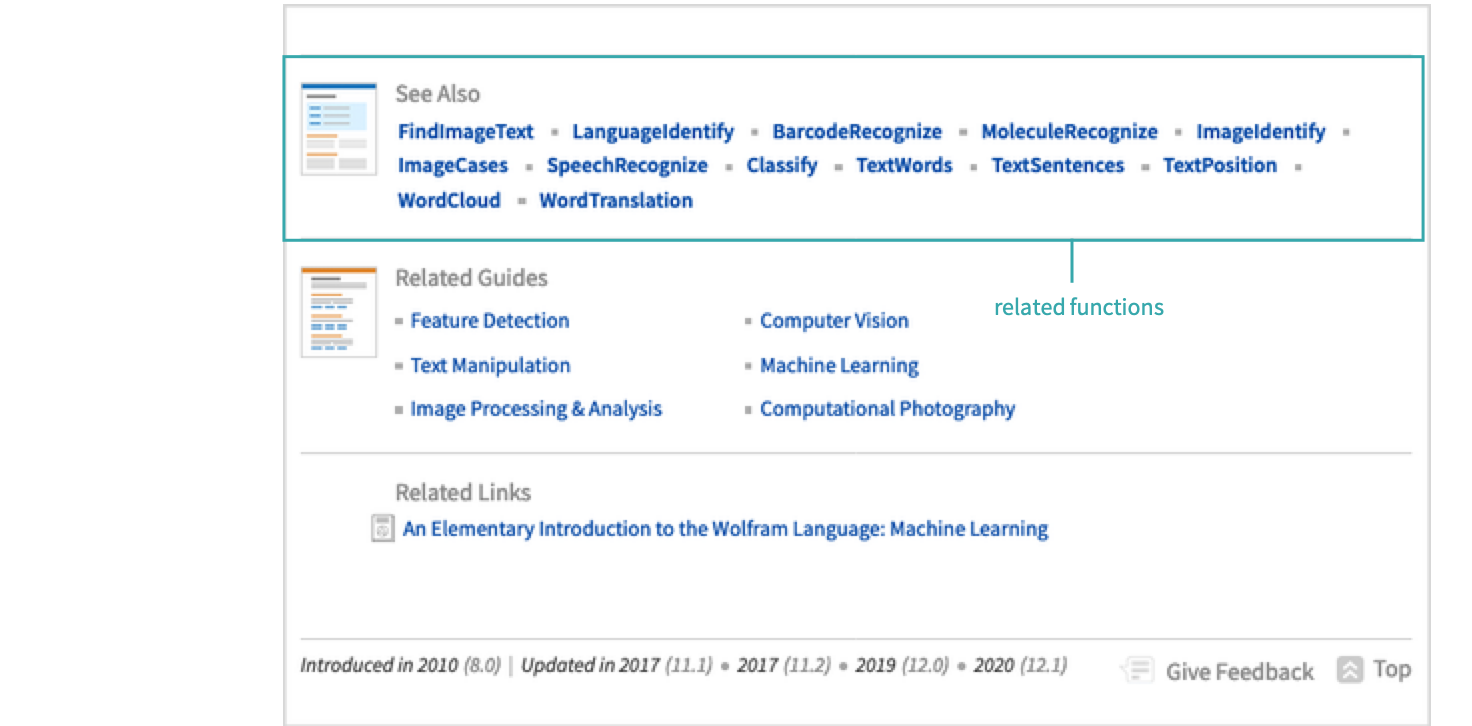Open the Computer Vision guide

834,321
